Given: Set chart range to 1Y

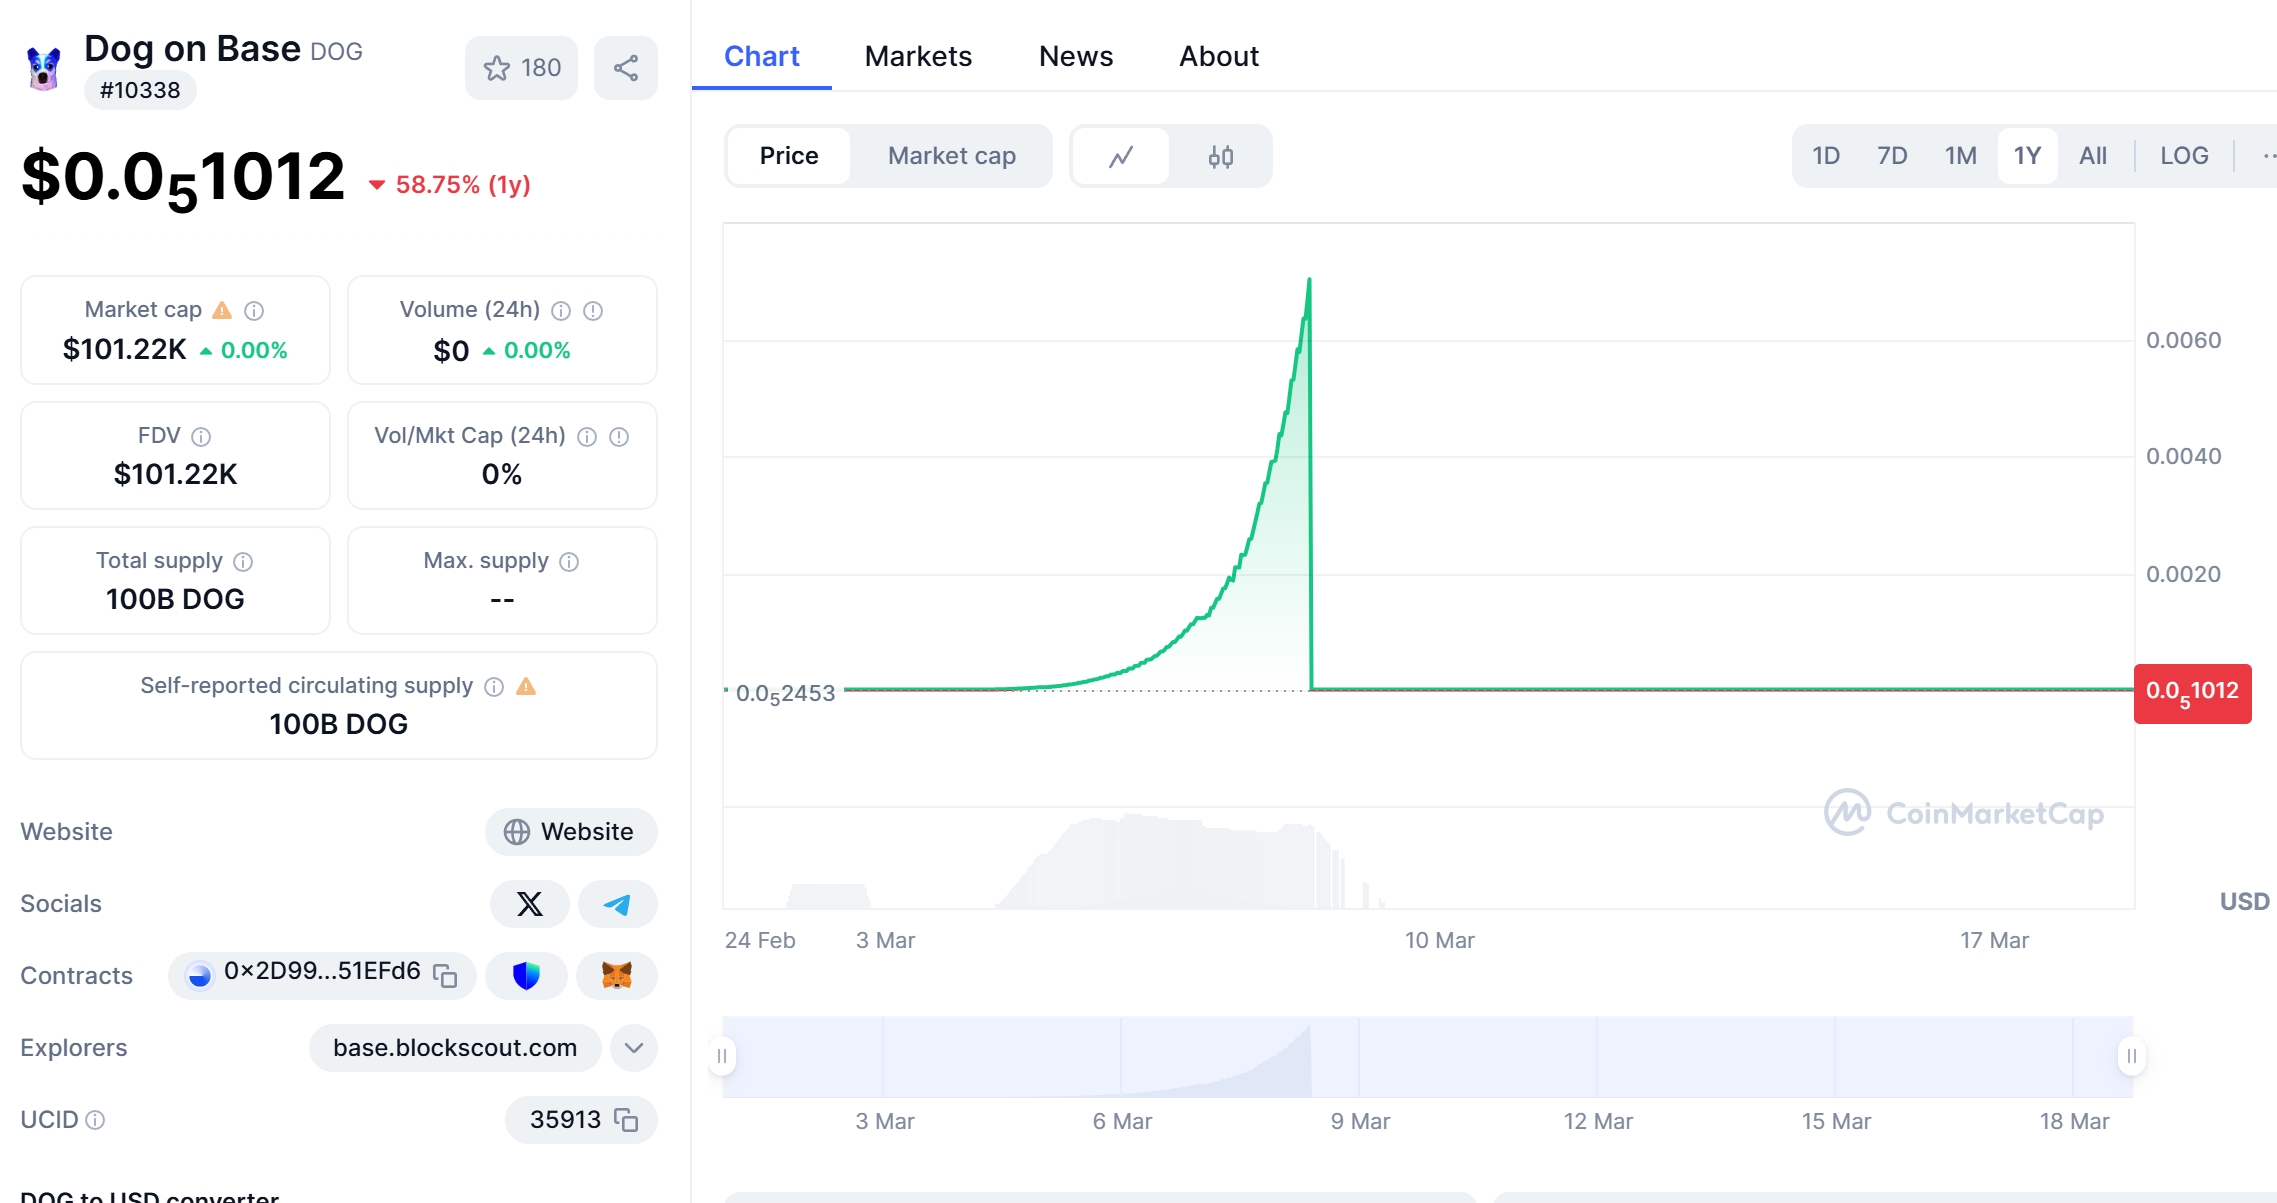Looking at the screenshot, I should coord(2027,156).
